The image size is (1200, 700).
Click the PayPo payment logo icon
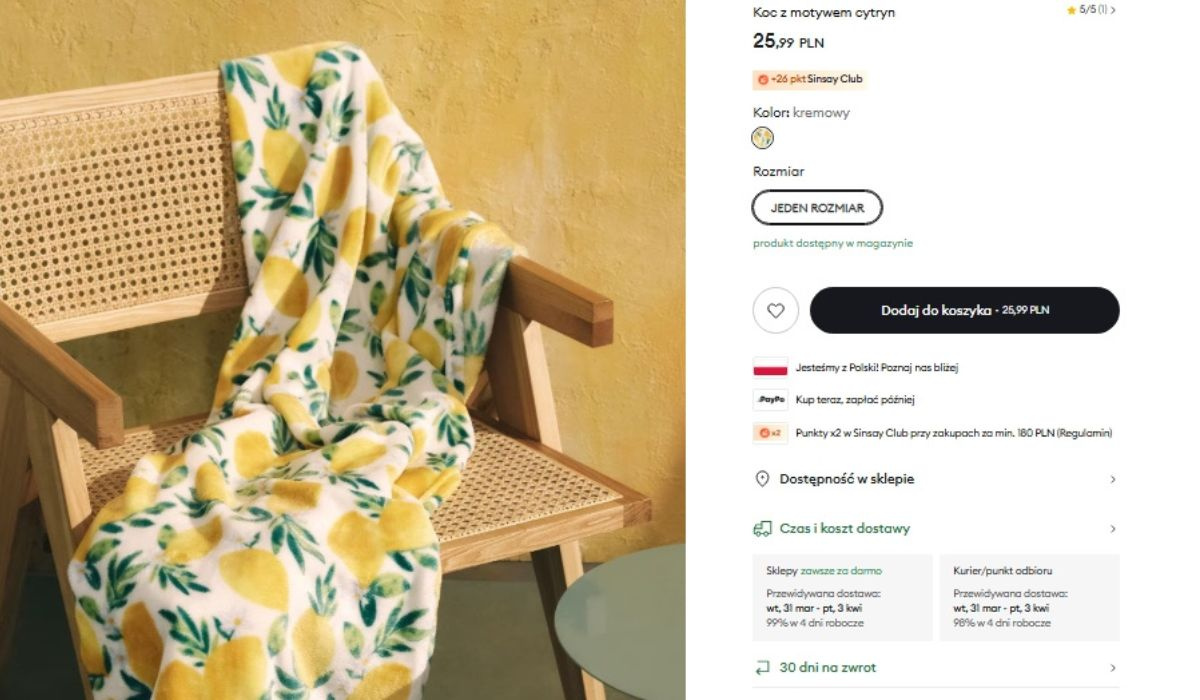pos(770,400)
